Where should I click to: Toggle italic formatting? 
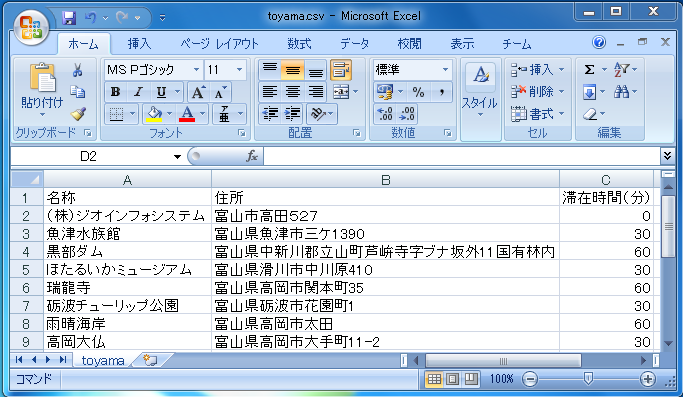click(139, 92)
